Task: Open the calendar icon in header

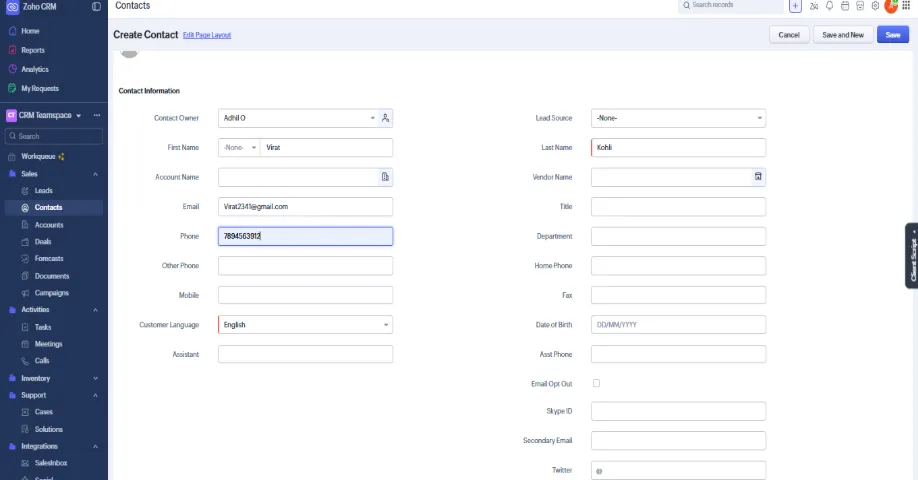Action: [845, 6]
